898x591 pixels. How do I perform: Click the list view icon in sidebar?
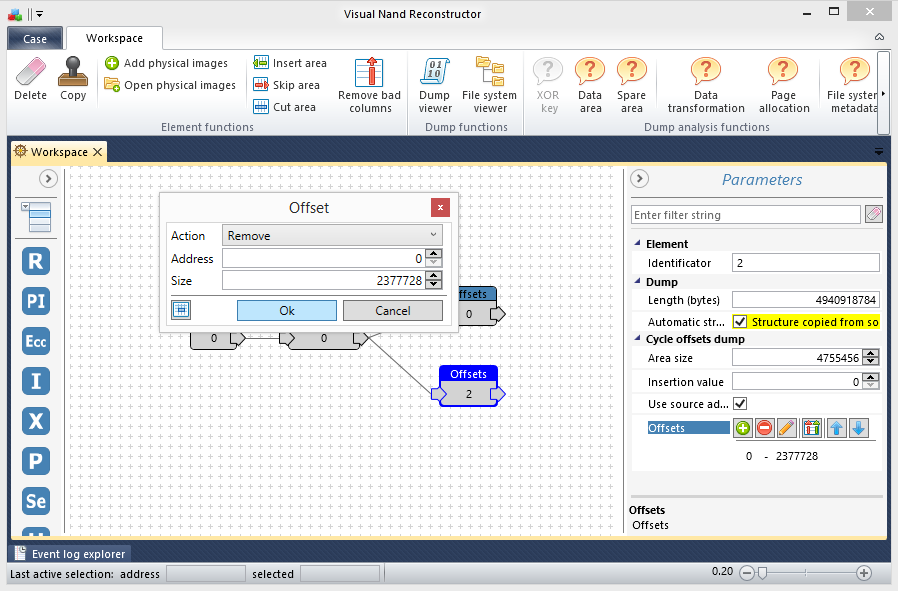click(37, 216)
